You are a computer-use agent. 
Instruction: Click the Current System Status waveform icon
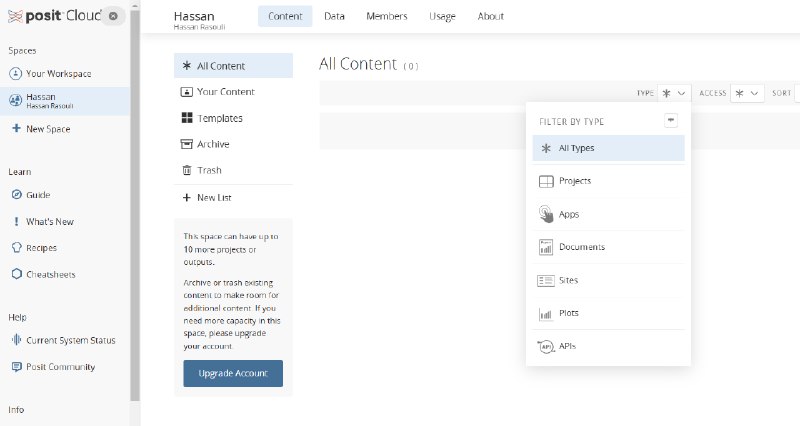tap(17, 340)
